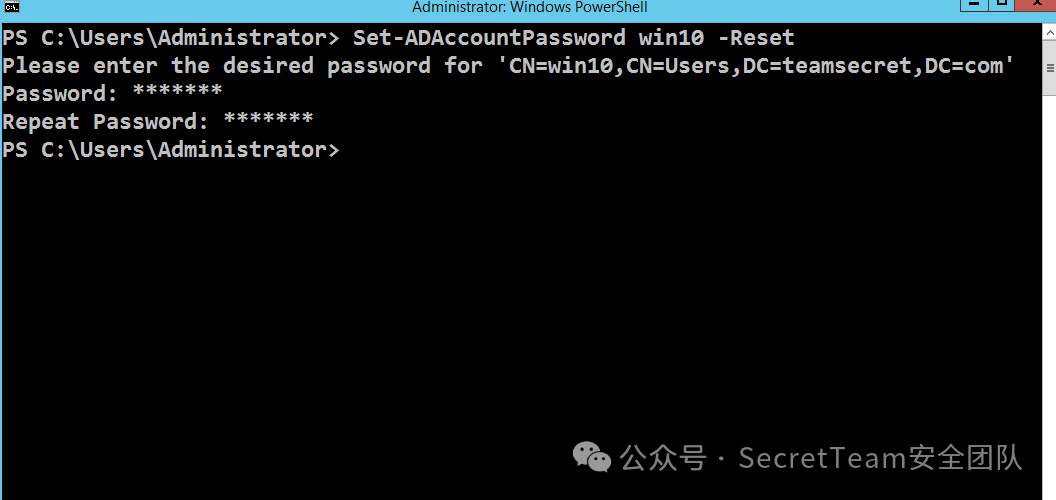Place the cursor at the last empty prompt

[348, 150]
